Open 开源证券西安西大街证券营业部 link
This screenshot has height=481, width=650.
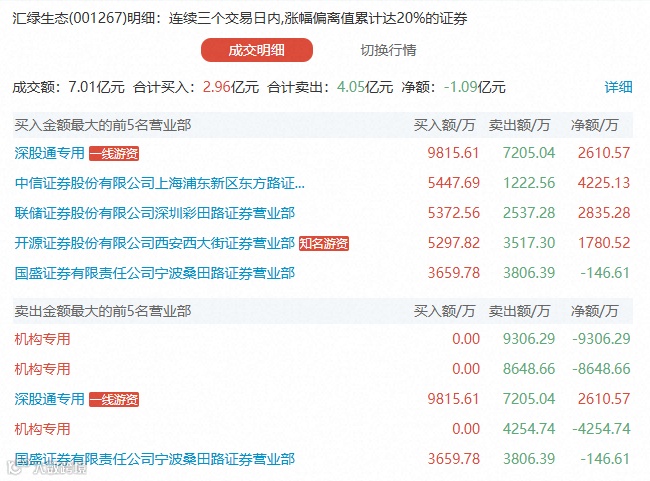(x=155, y=243)
